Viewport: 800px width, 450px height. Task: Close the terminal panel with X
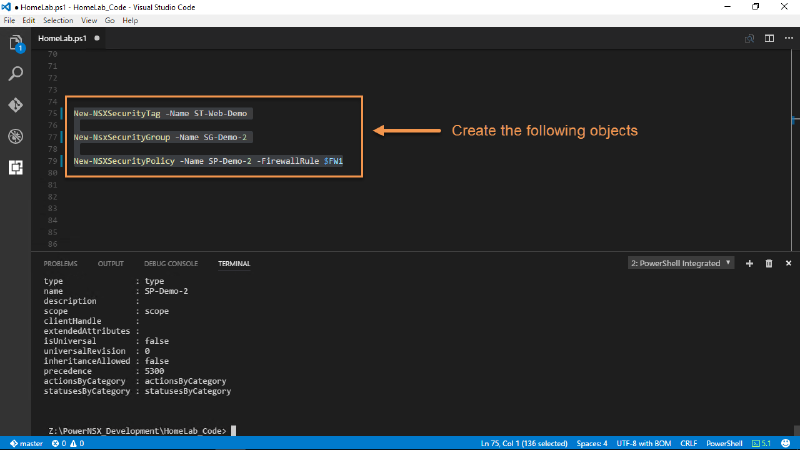pyautogui.click(x=788, y=263)
